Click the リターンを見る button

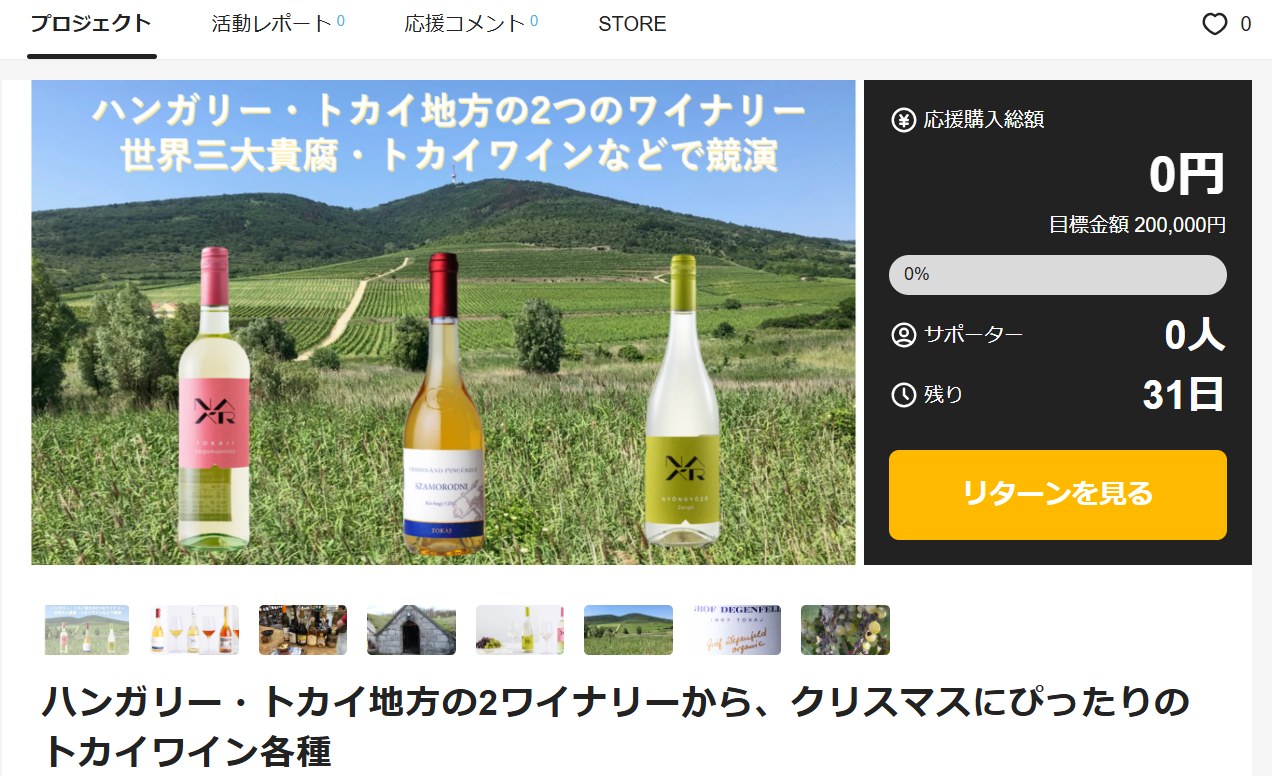click(1057, 495)
